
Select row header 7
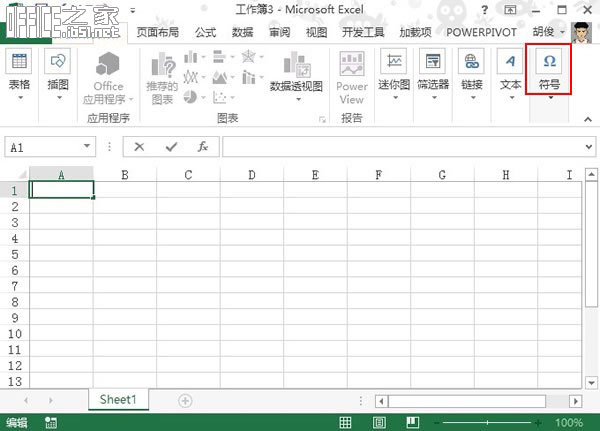click(x=15, y=286)
